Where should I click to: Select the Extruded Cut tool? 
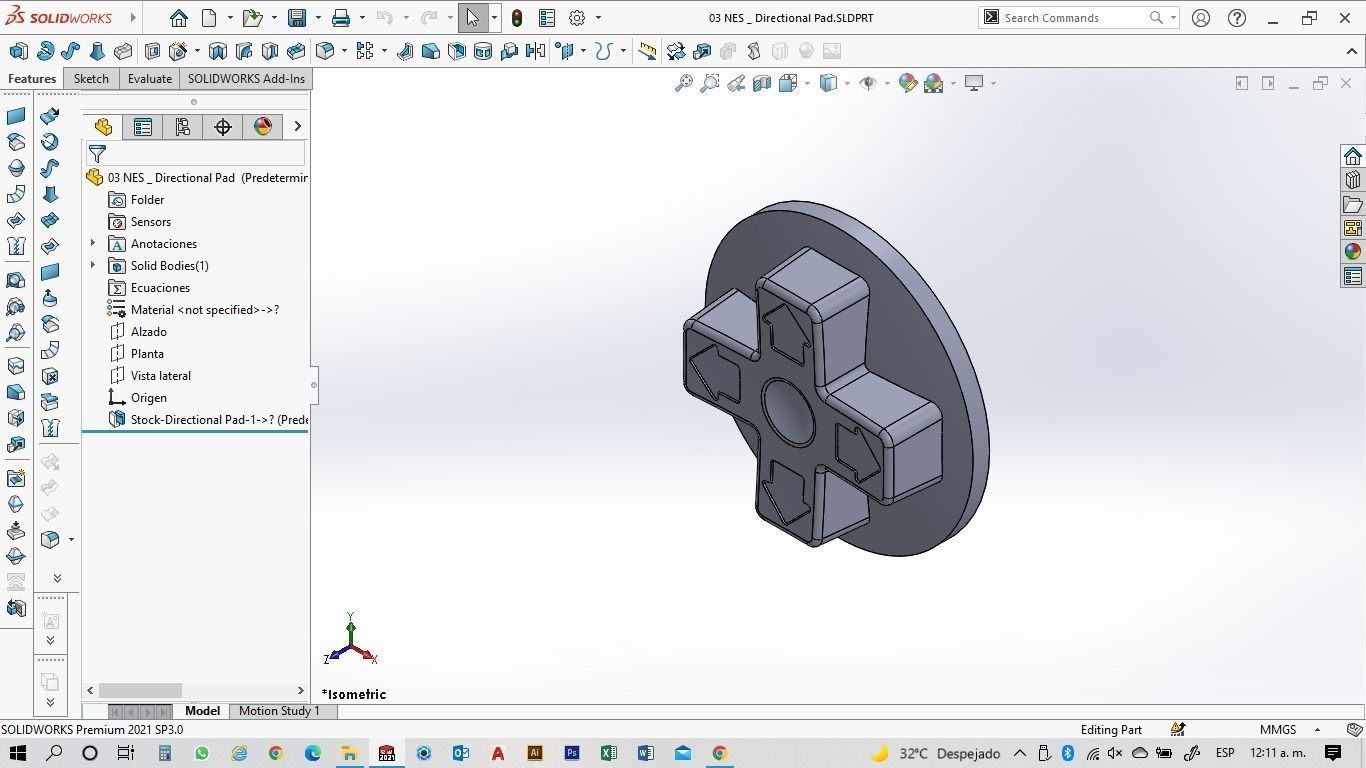coord(153,51)
